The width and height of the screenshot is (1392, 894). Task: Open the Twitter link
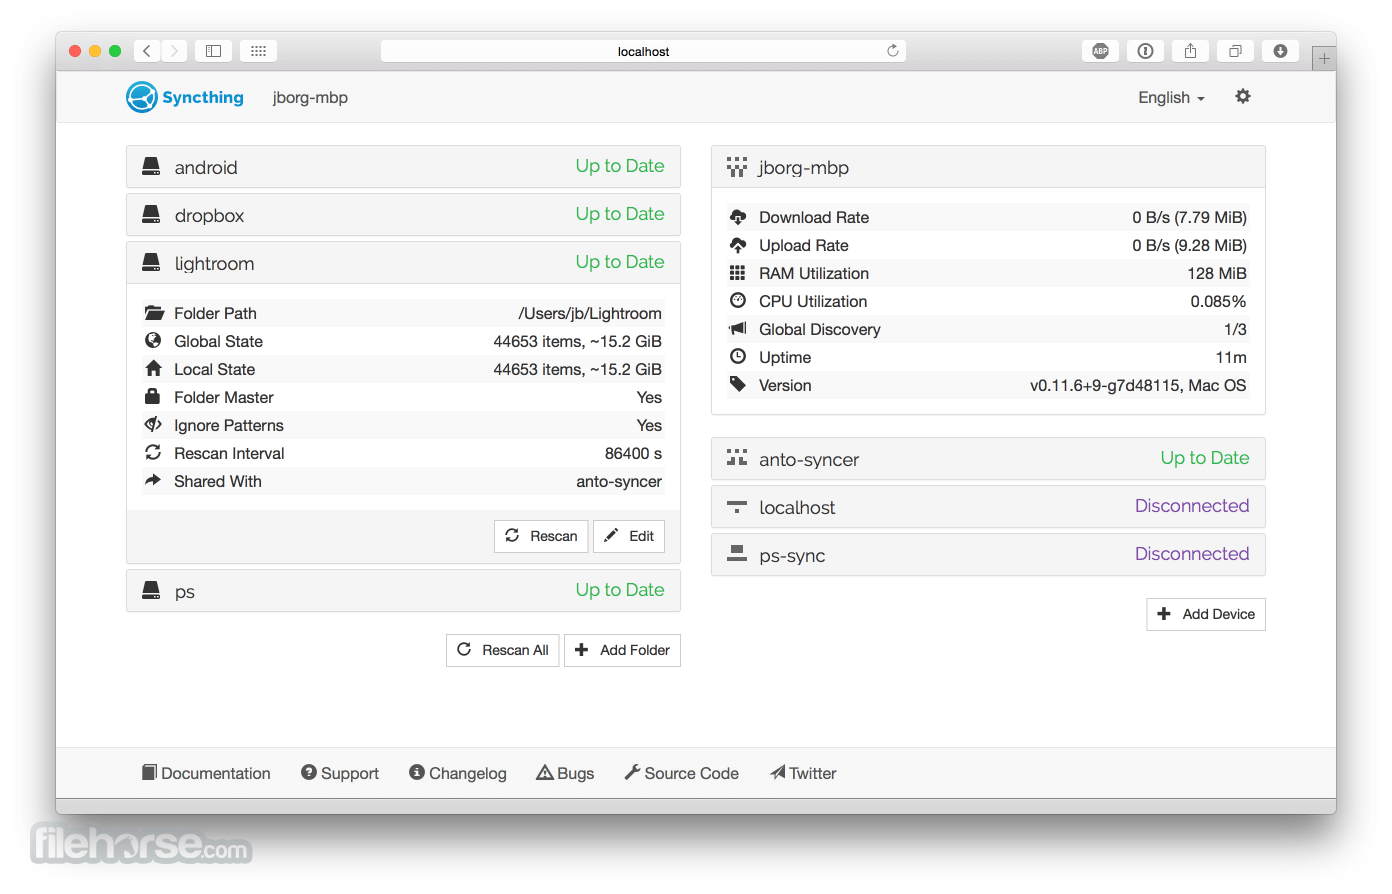point(803,773)
